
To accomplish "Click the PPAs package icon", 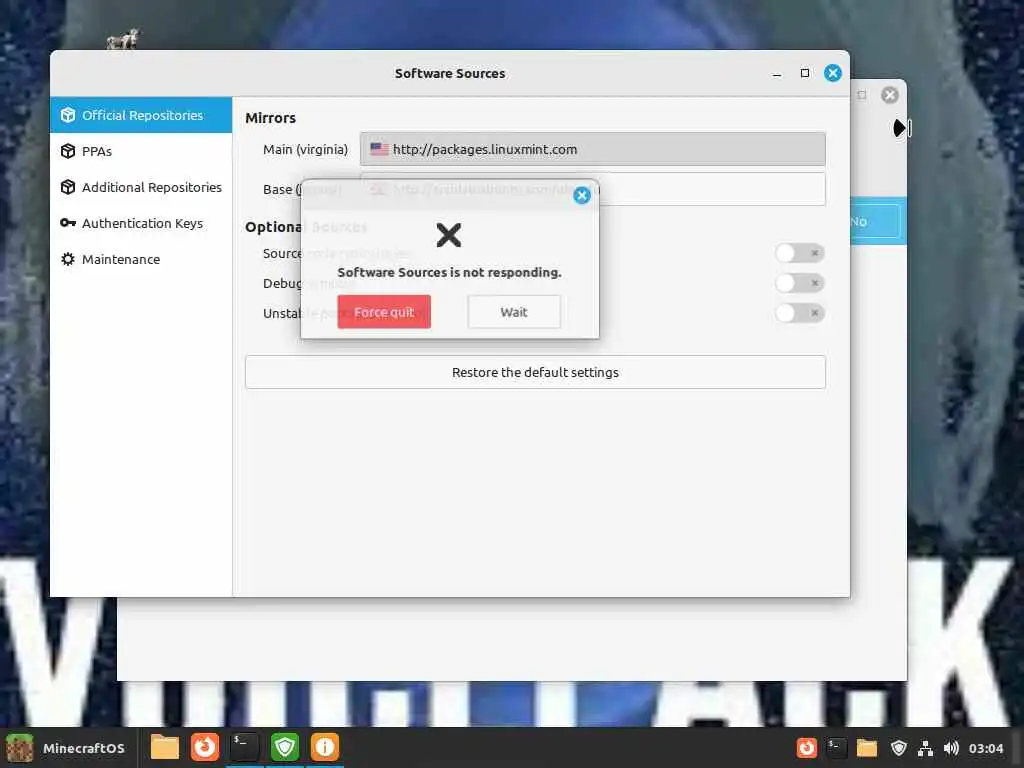I will 68,151.
